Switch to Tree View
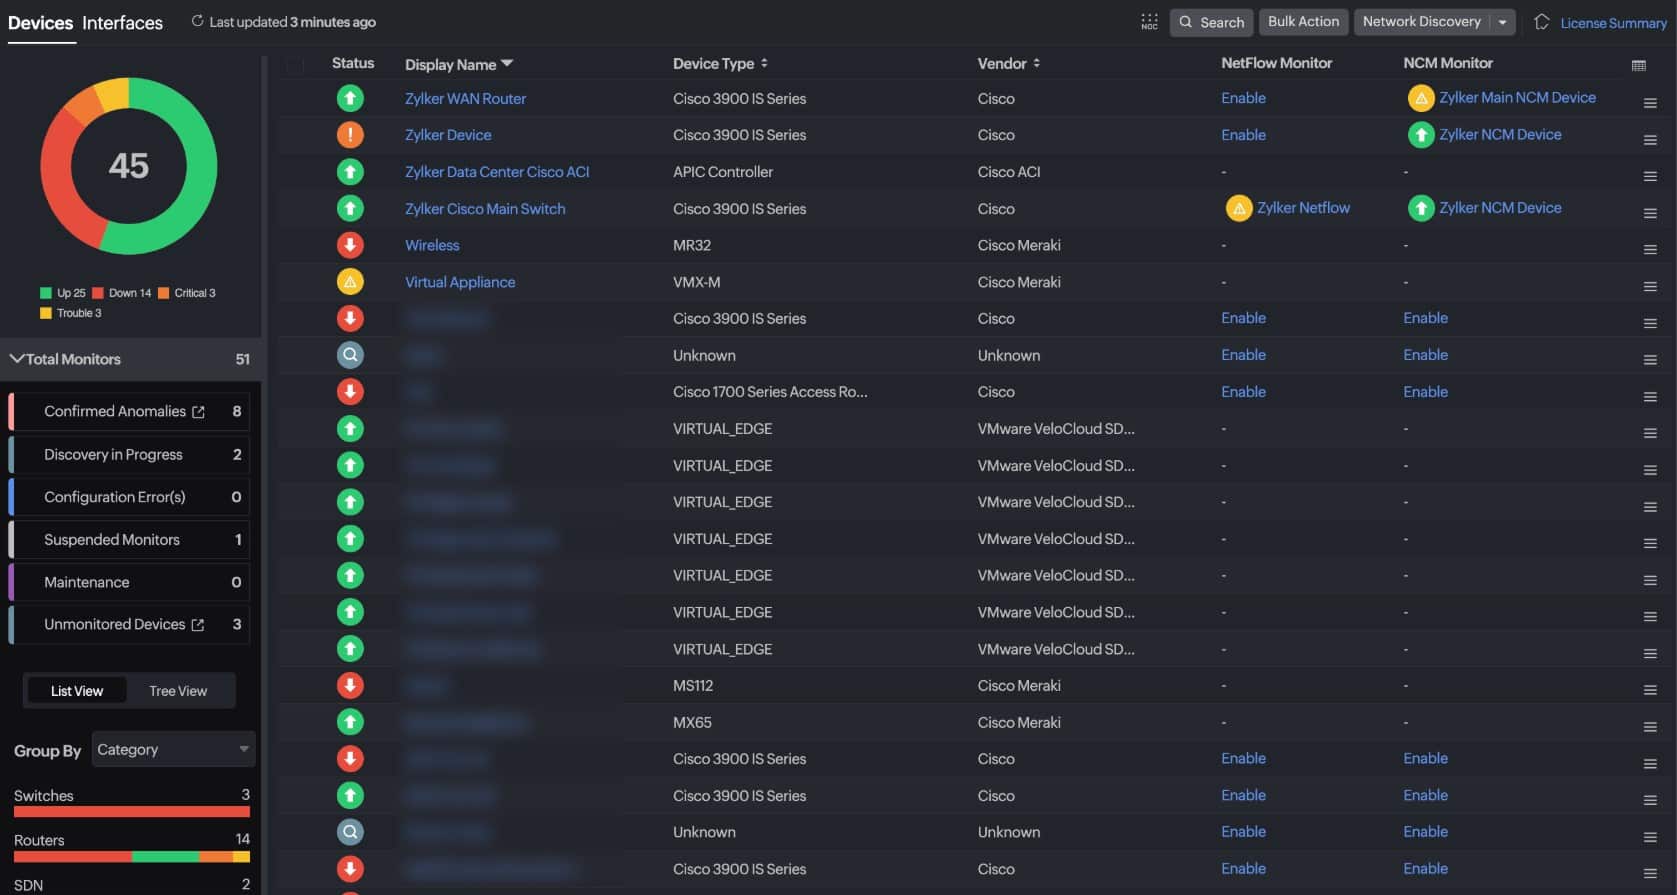The image size is (1677, 895). pos(178,691)
